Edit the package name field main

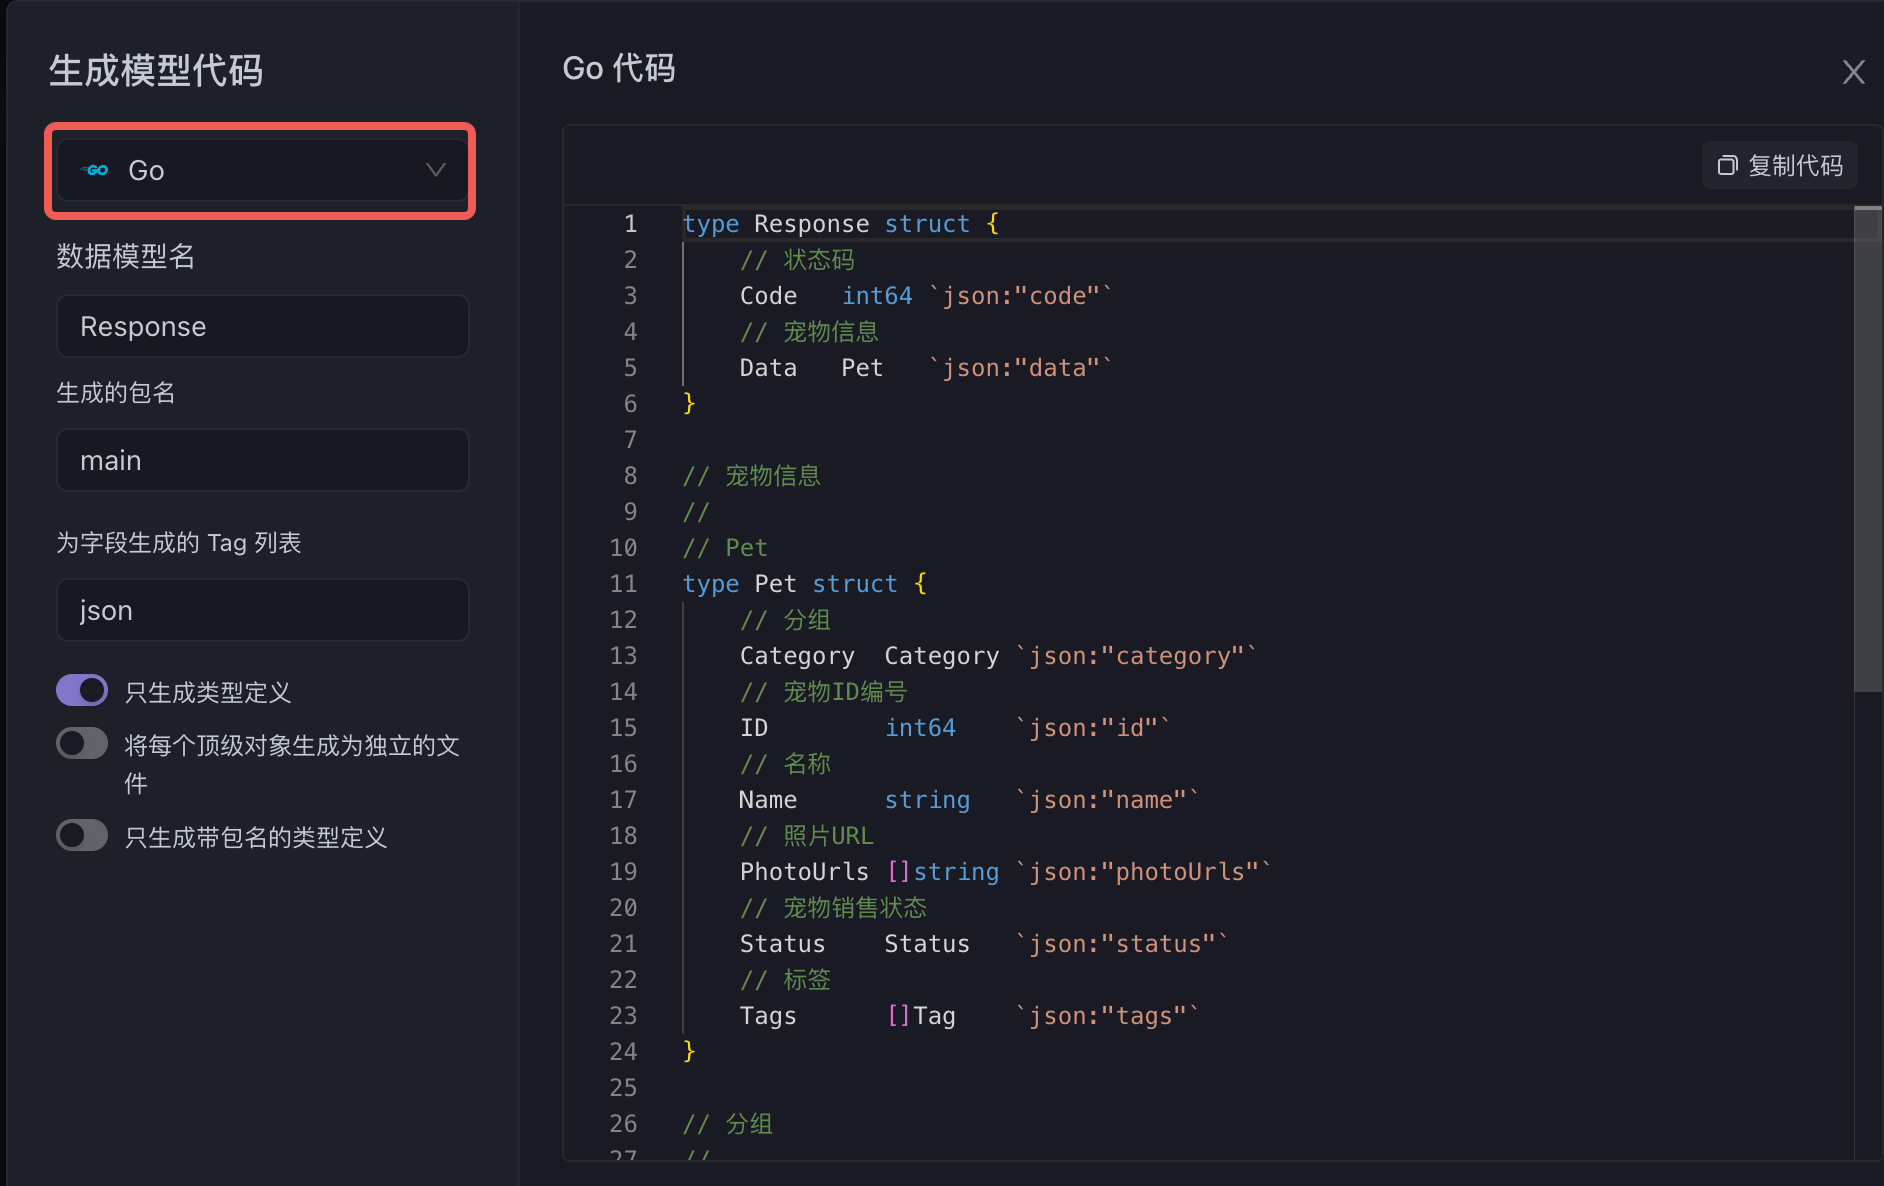pos(262,460)
